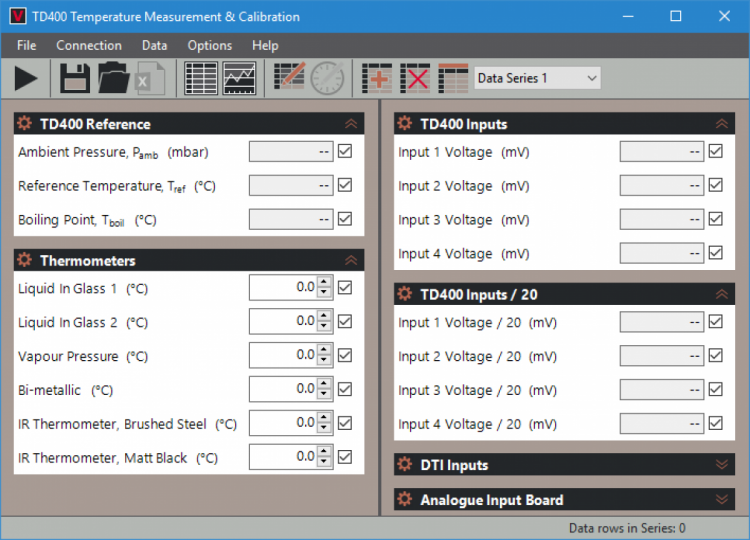The width and height of the screenshot is (750, 540).
Task: Increase Vapour Pressure value
Action: (324, 350)
